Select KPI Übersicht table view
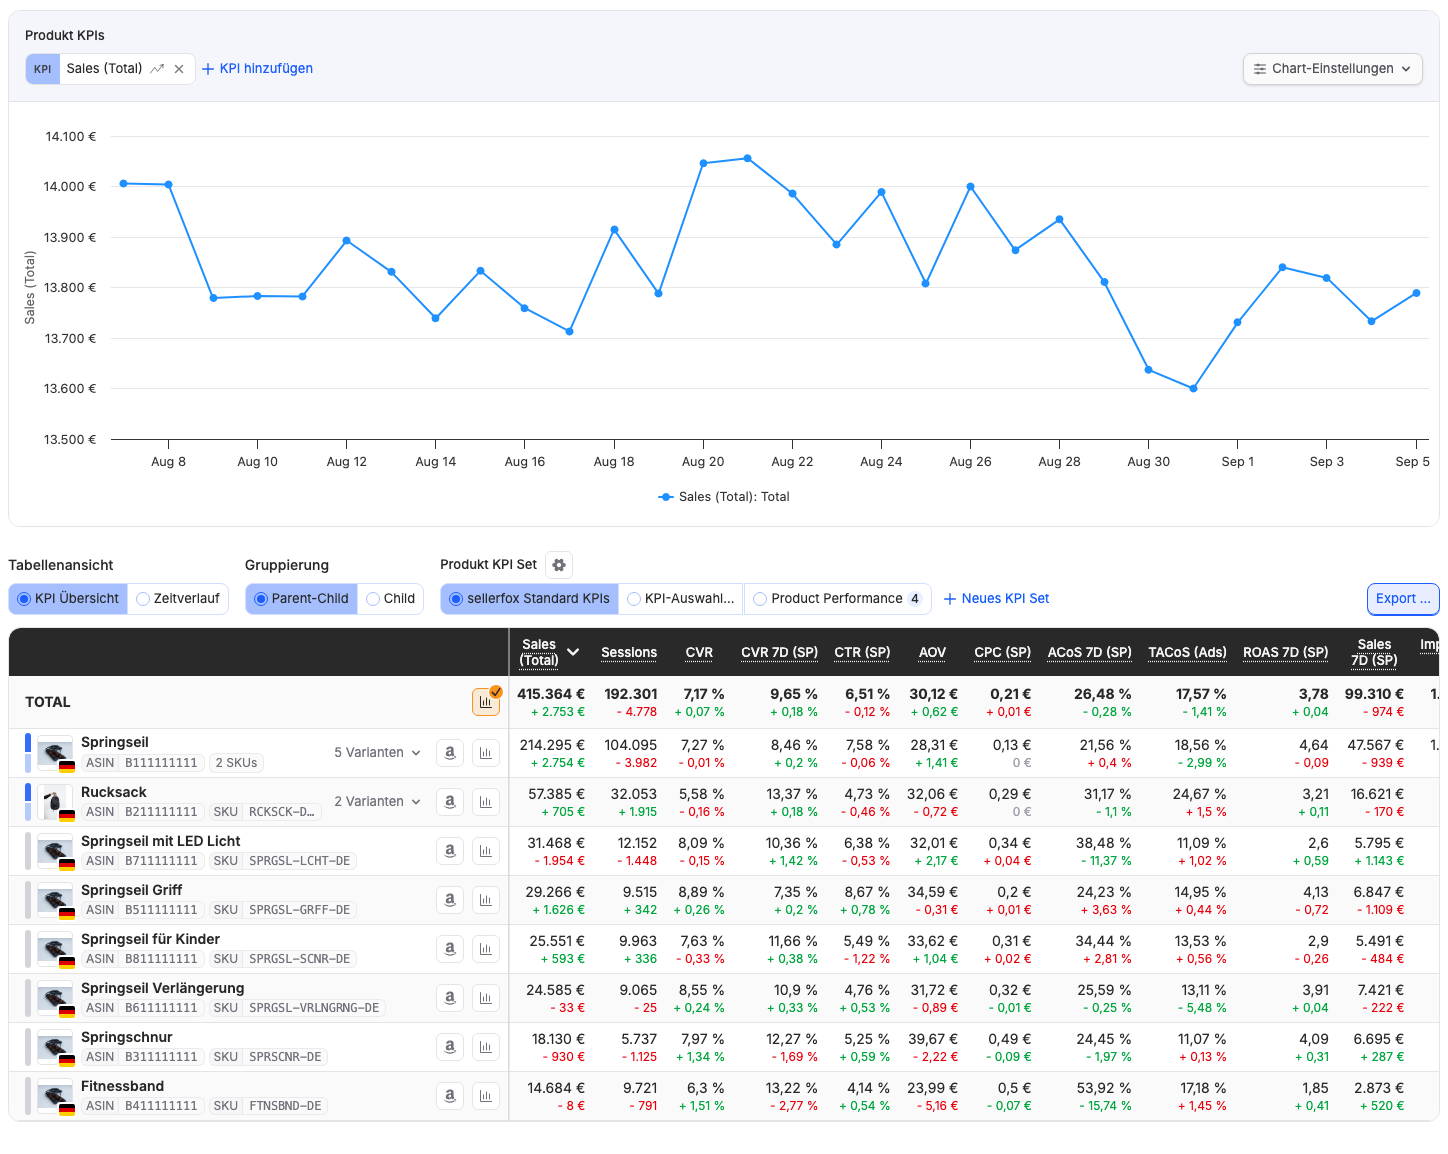This screenshot has width=1448, height=1154. click(68, 599)
